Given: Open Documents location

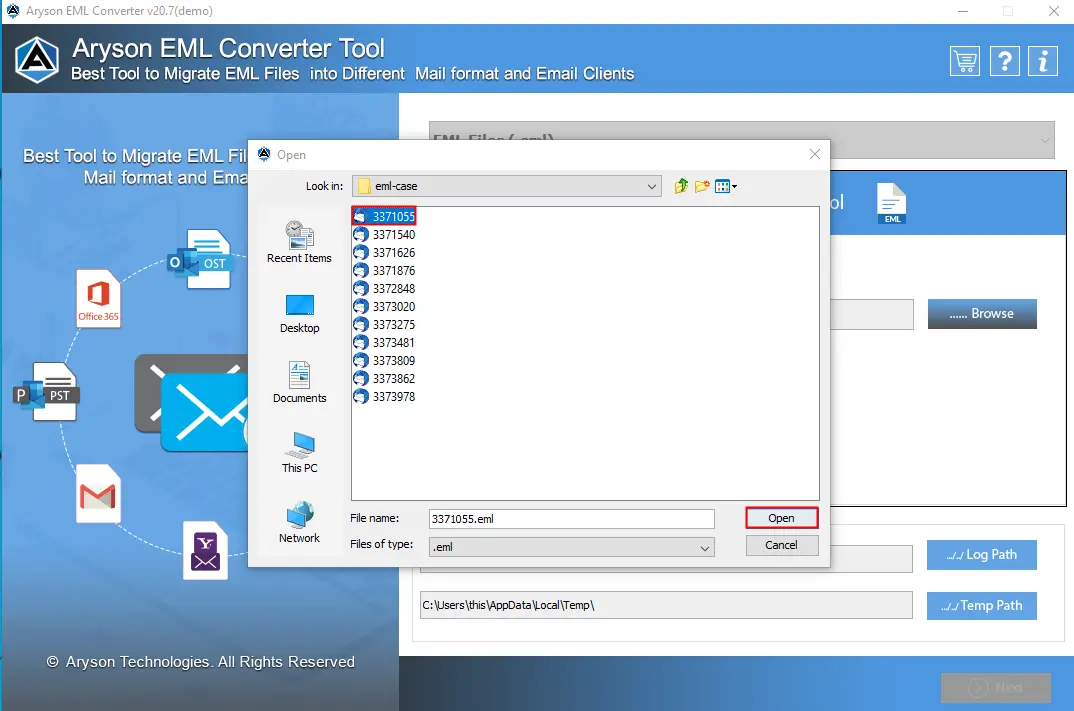Looking at the screenshot, I should pyautogui.click(x=299, y=383).
